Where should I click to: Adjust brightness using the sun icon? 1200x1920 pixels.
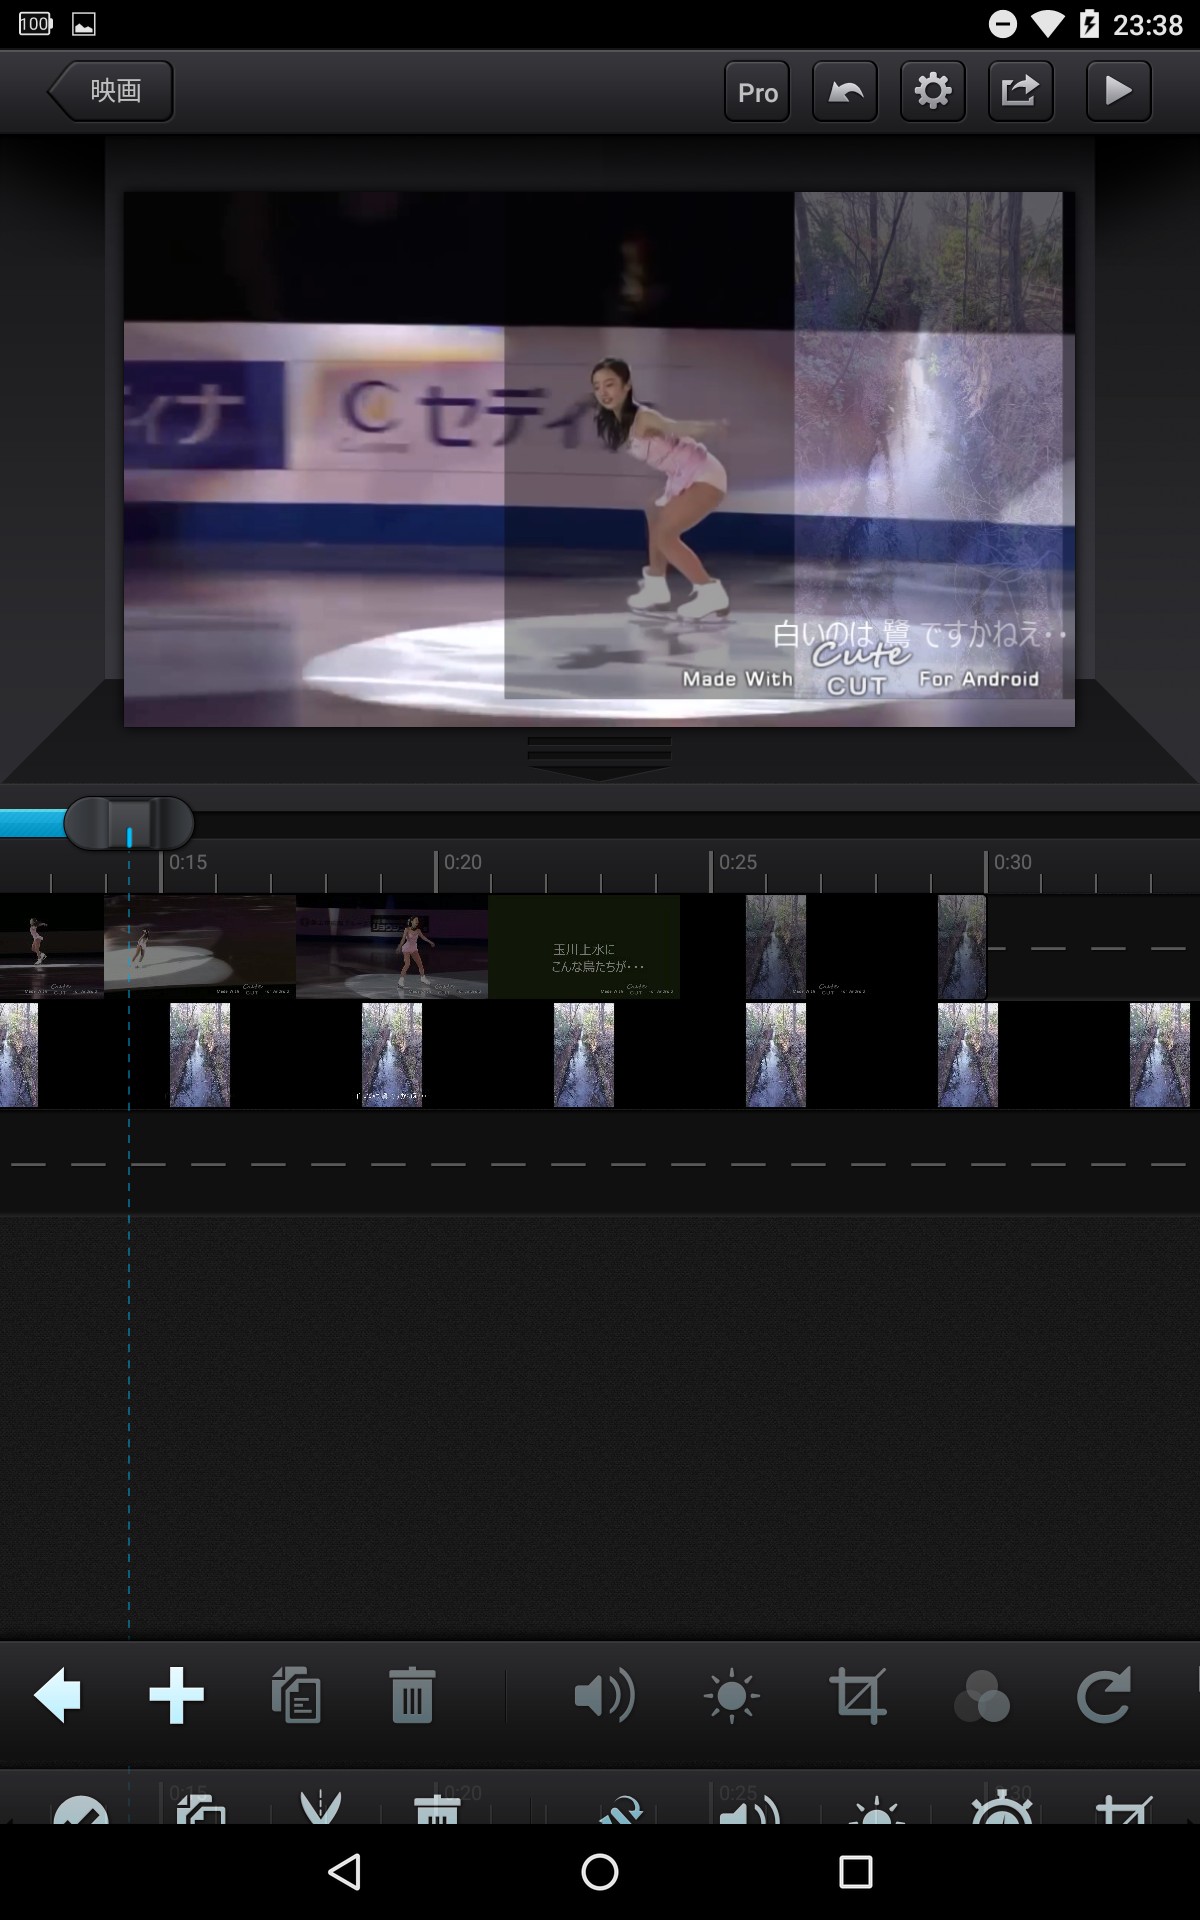[x=731, y=1695]
